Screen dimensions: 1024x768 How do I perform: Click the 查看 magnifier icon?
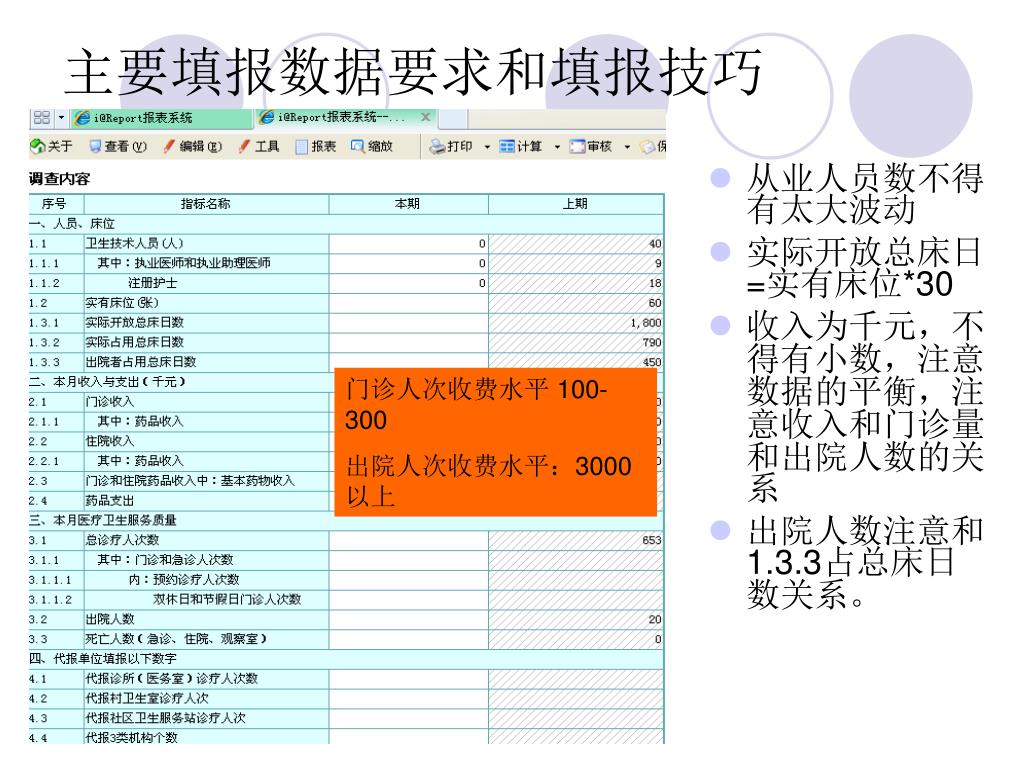coord(96,147)
